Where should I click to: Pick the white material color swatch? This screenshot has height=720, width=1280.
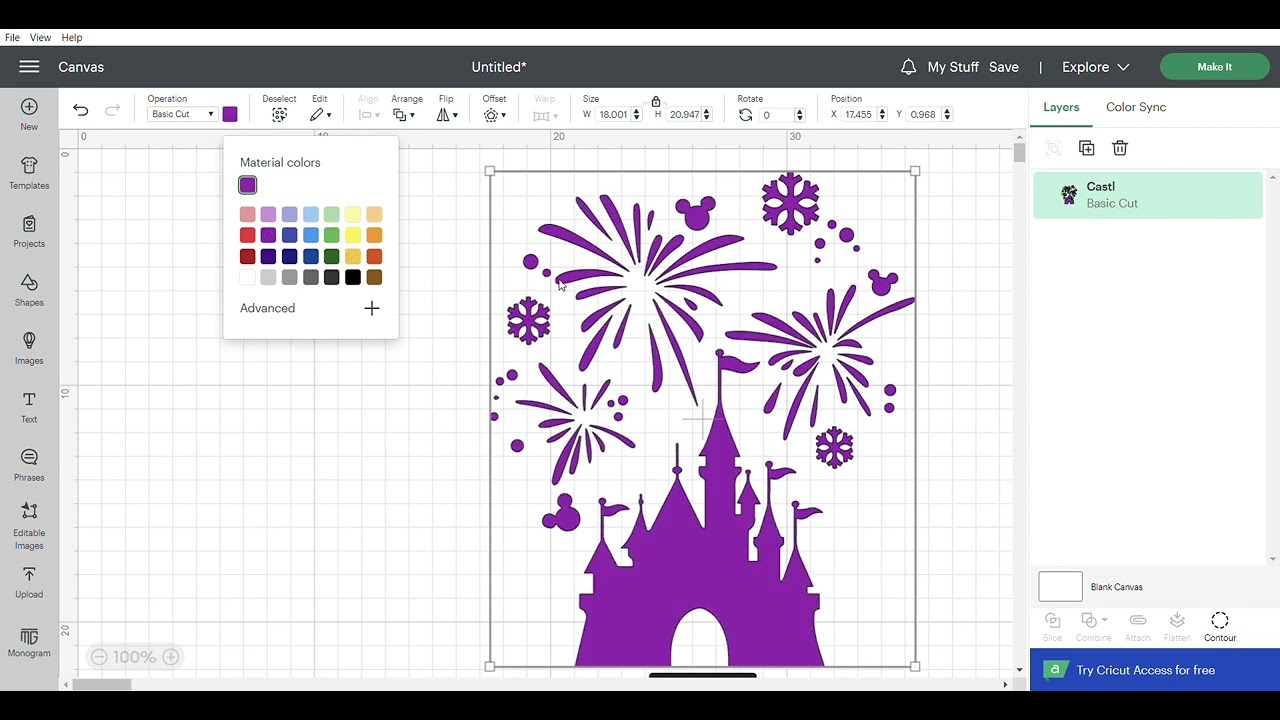pos(247,277)
